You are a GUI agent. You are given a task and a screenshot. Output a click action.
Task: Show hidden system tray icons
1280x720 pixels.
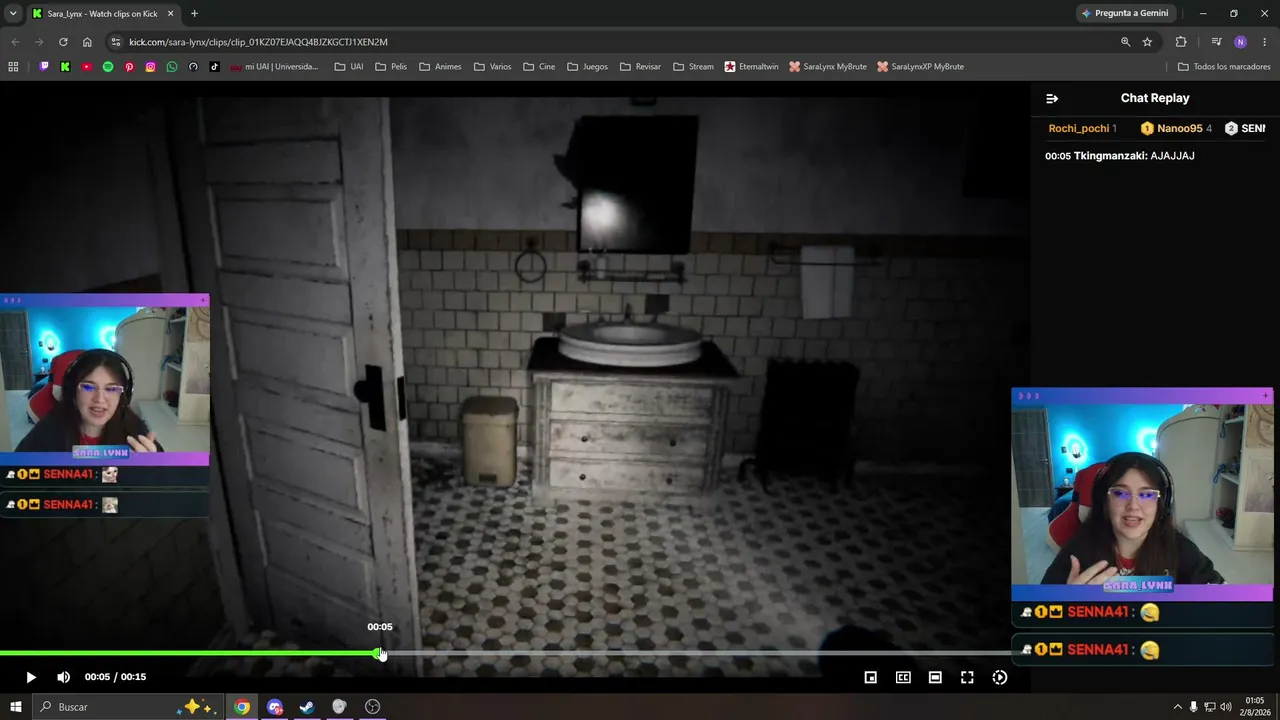coord(1177,707)
